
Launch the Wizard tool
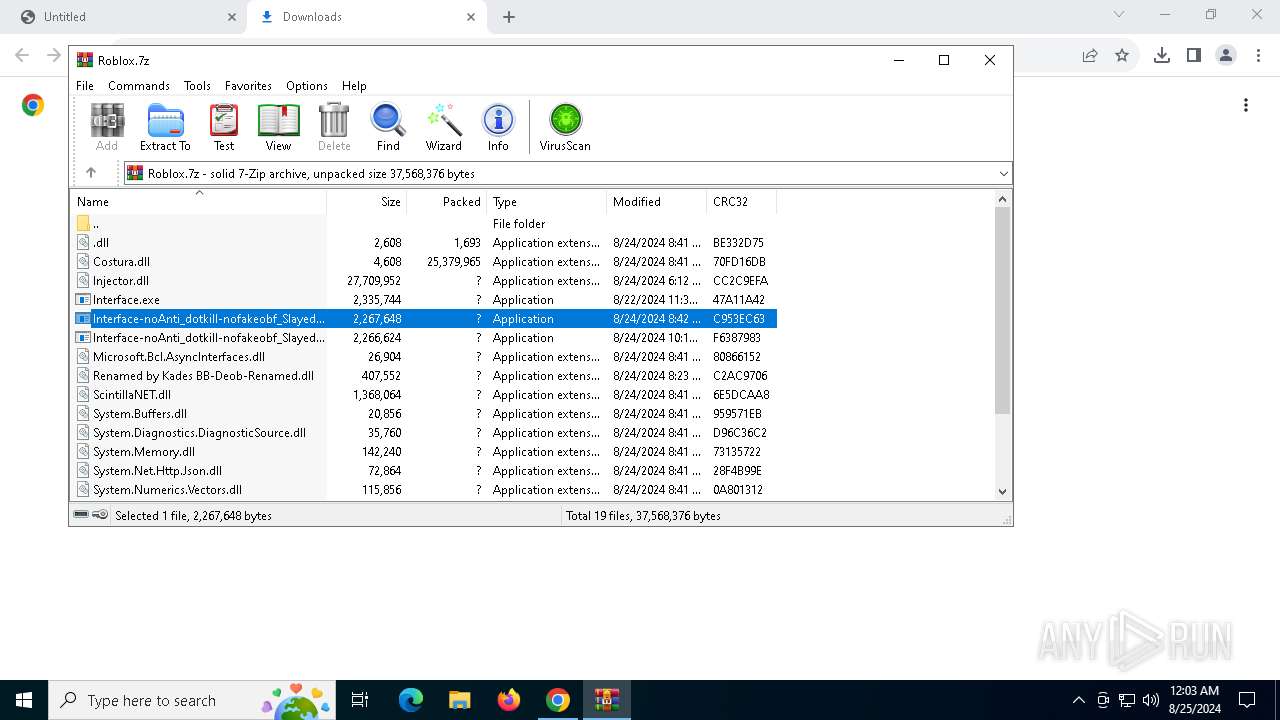pos(444,127)
